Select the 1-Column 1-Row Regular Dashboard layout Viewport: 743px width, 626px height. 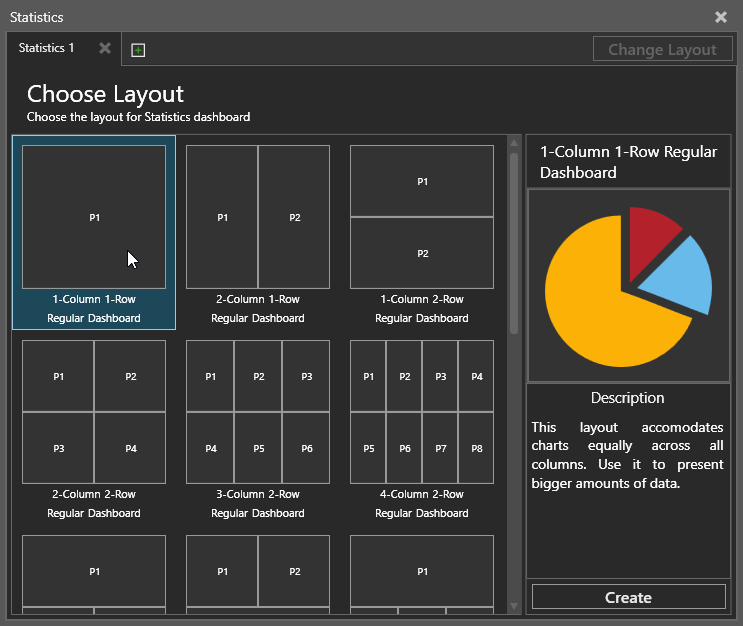point(94,232)
